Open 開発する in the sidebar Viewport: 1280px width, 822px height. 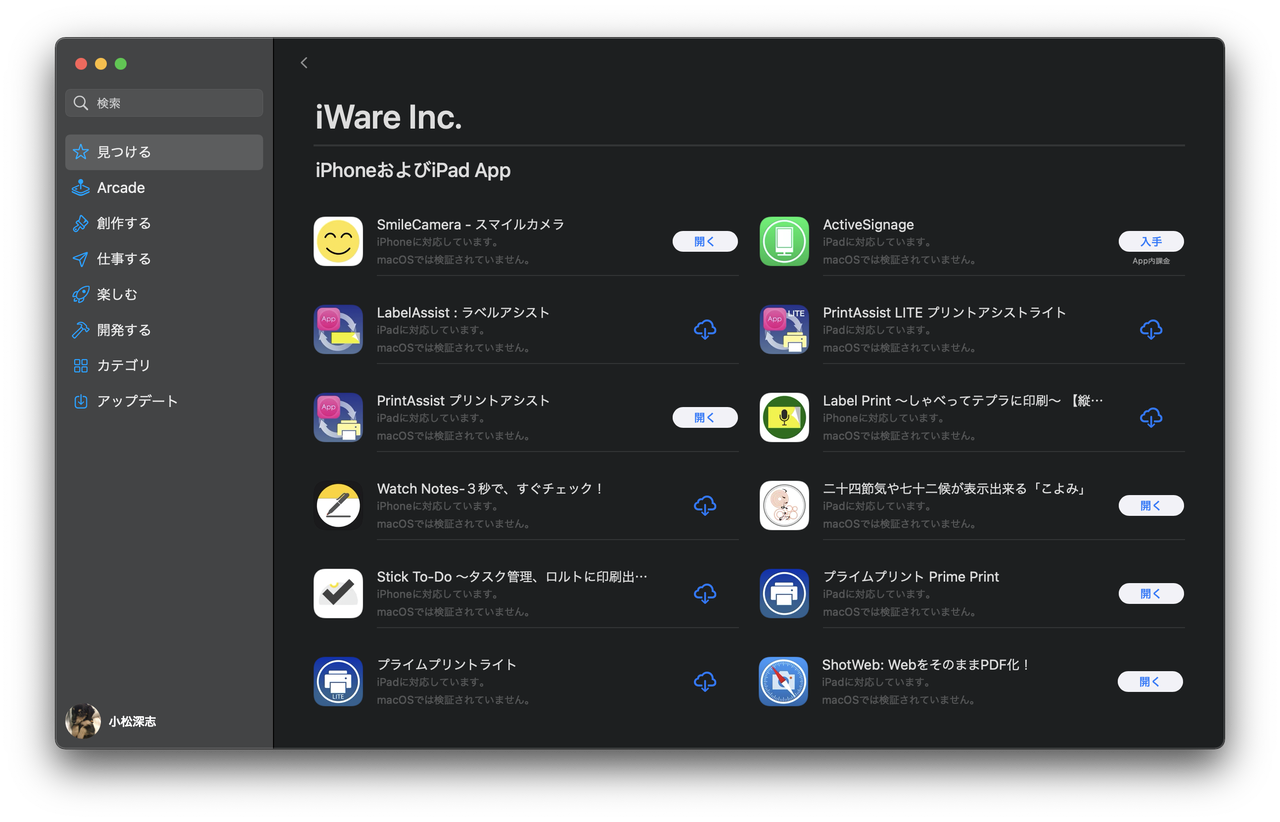[164, 330]
